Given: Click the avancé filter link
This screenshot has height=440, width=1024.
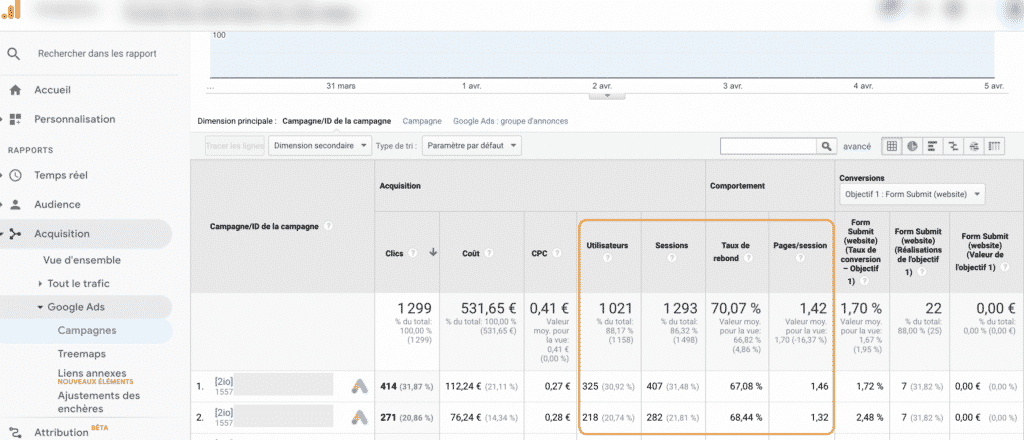Looking at the screenshot, I should click(859, 146).
